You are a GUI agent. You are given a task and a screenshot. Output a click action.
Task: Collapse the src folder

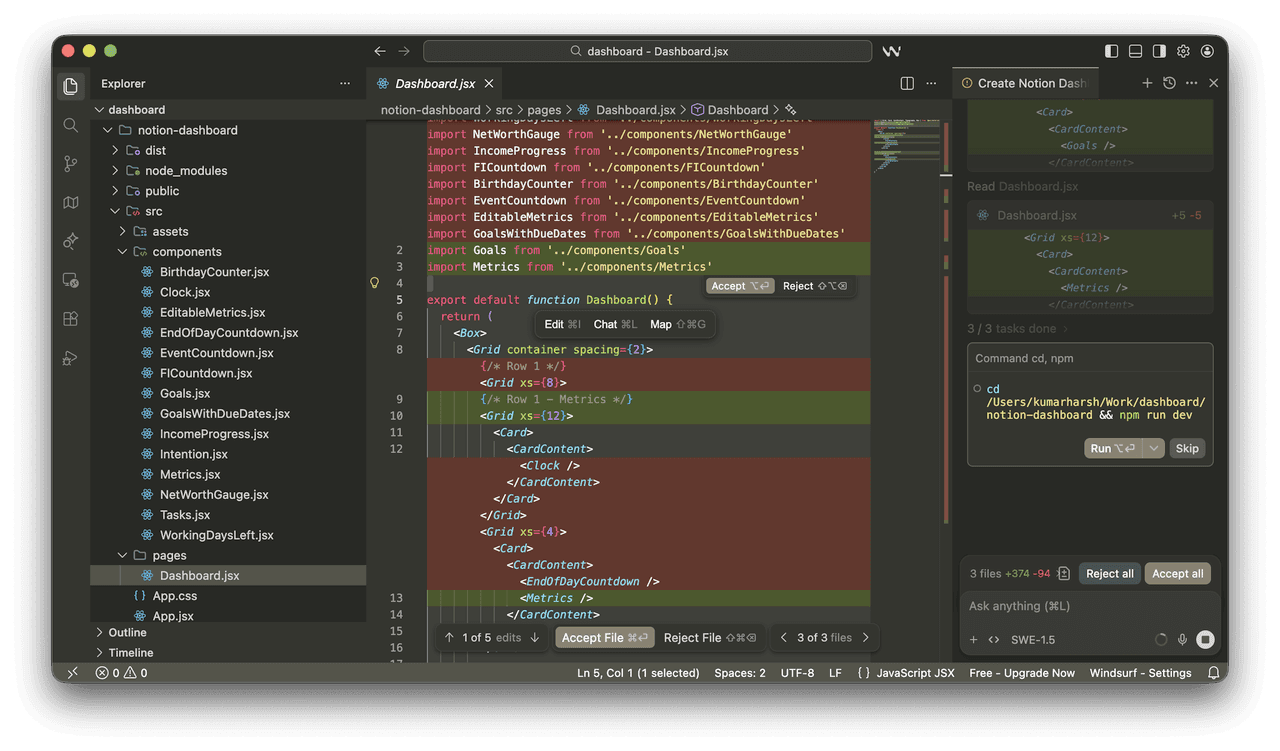[115, 211]
